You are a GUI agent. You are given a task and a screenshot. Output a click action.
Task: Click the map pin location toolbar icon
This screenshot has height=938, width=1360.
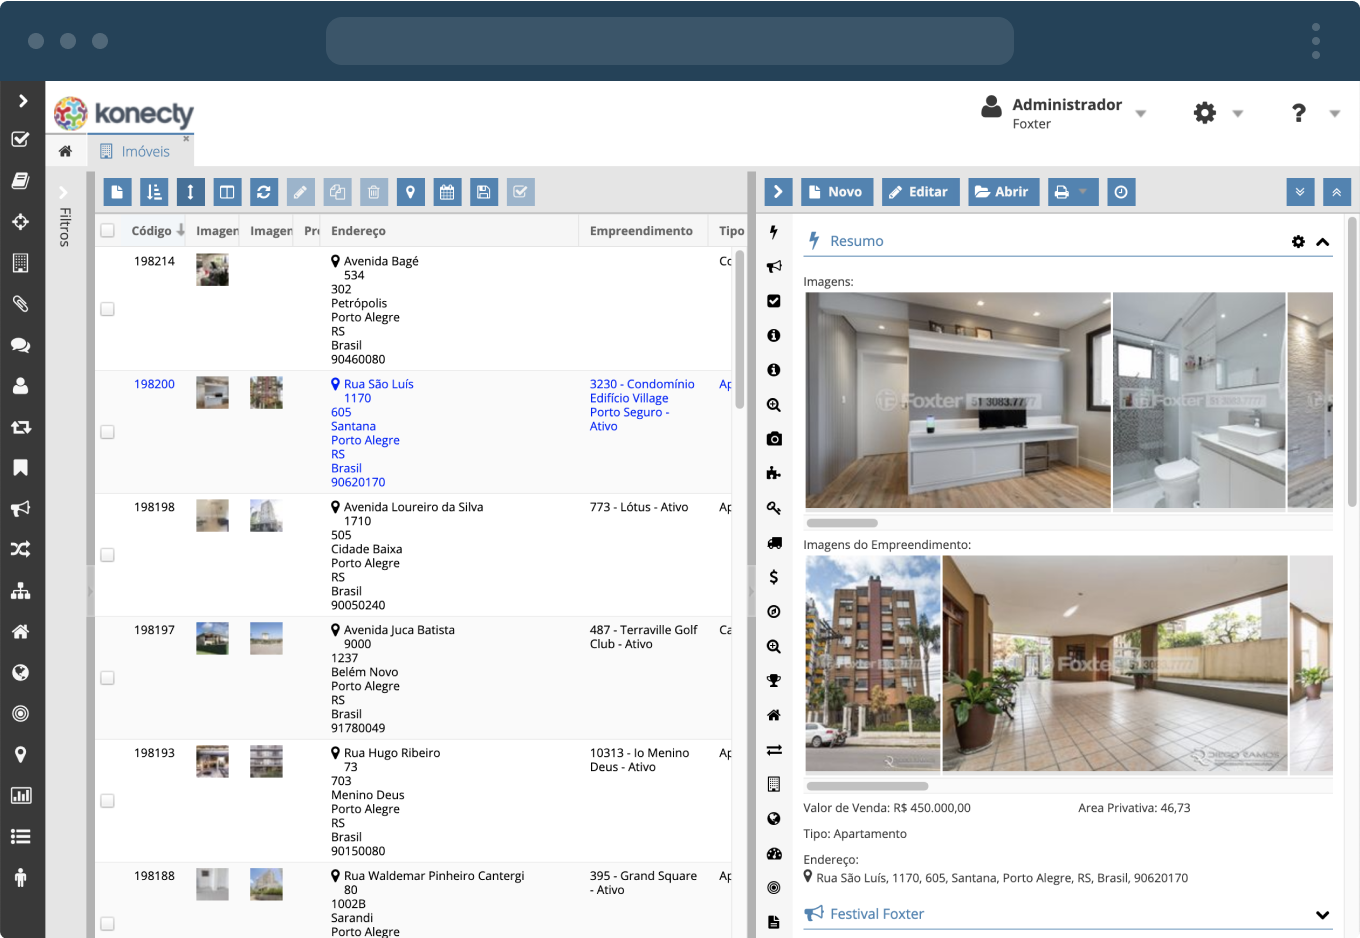(x=410, y=192)
